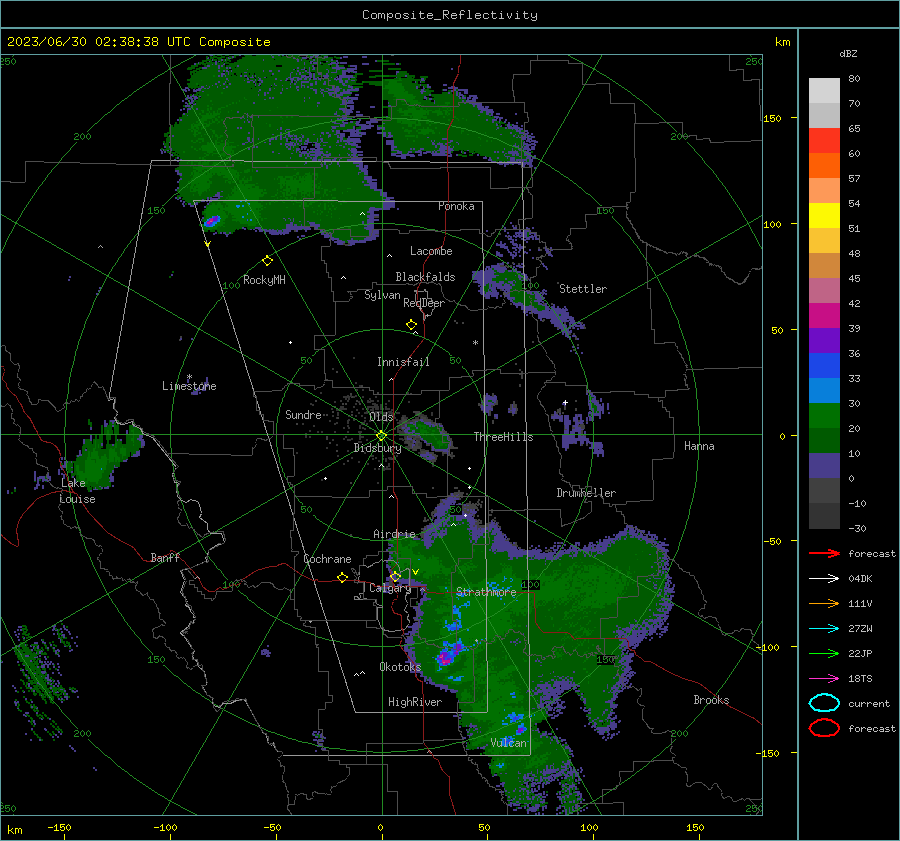Click the blue swatch between 36 and 33 dBZ

click(x=824, y=365)
